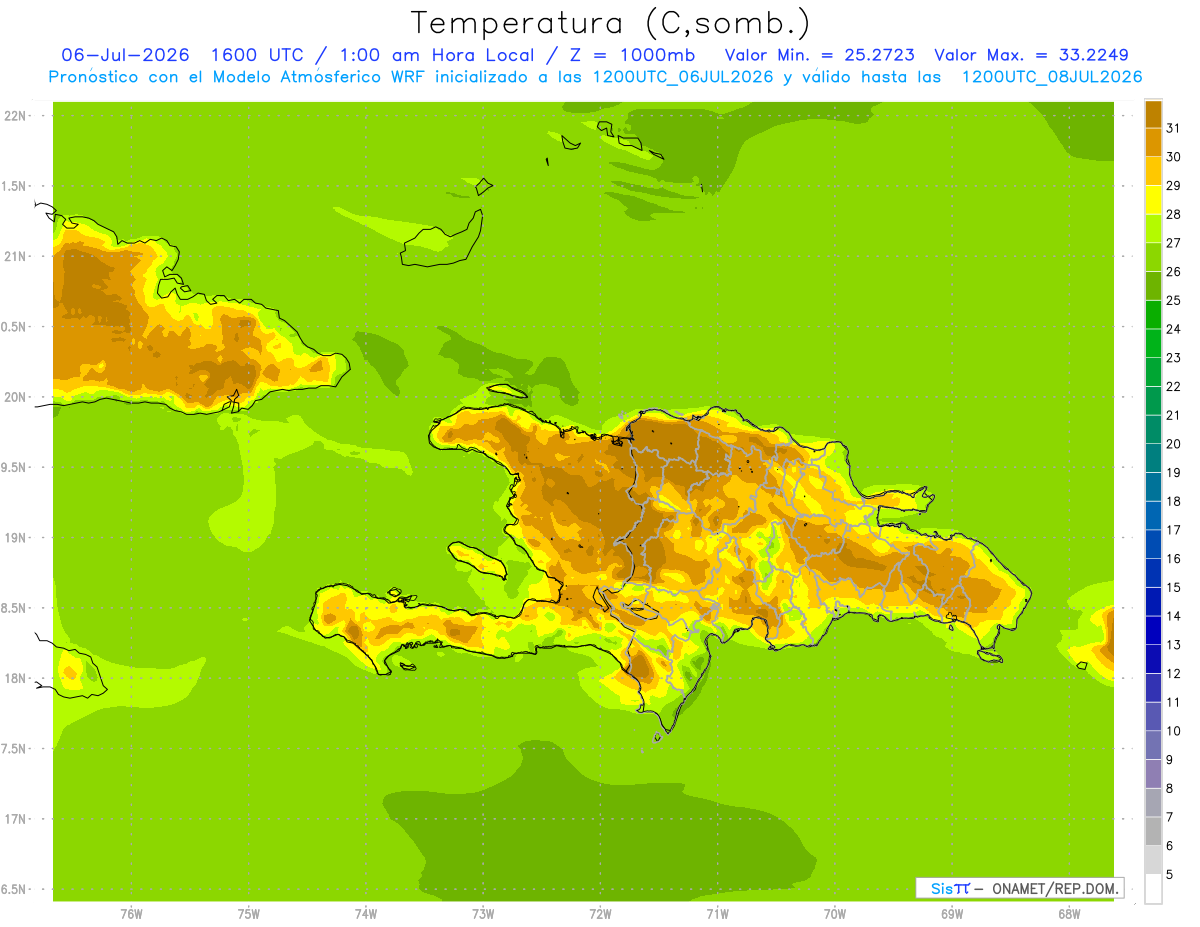Click latitude axis label "21N"
Image resolution: width=1200 pixels, height=927 pixels.
[x=15, y=256]
